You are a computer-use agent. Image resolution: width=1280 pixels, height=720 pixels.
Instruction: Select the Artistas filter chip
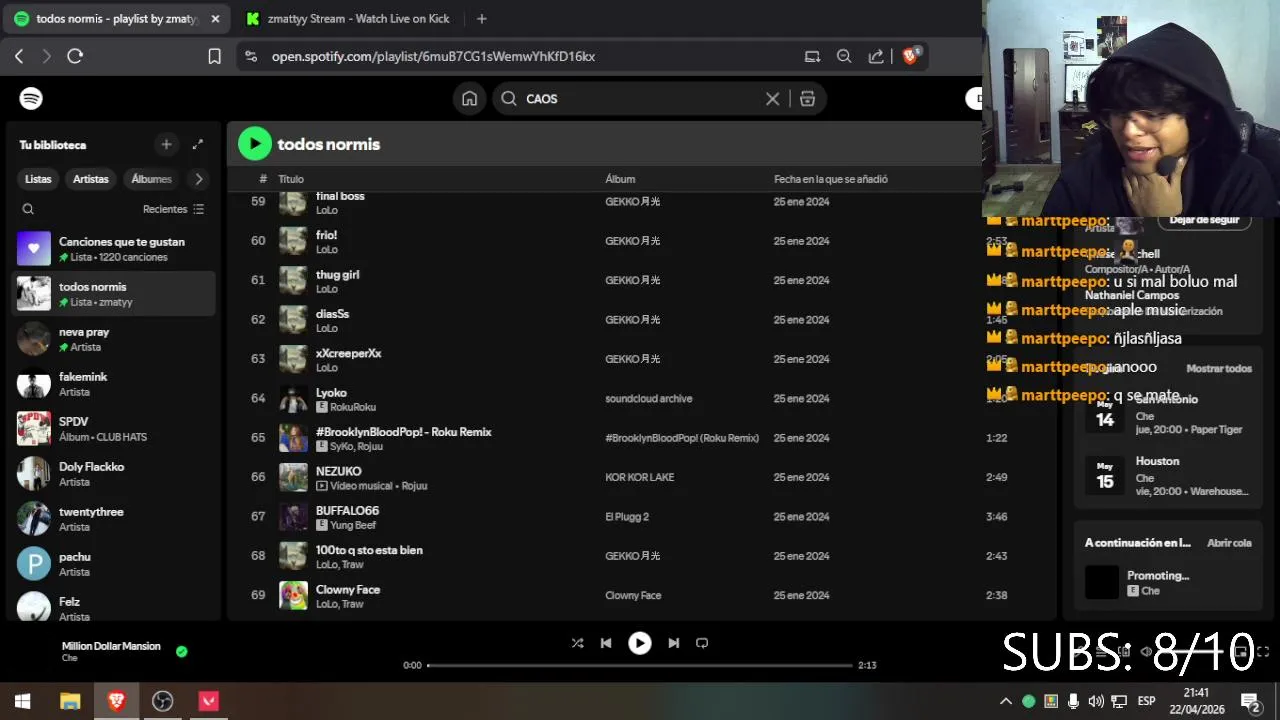(90, 179)
